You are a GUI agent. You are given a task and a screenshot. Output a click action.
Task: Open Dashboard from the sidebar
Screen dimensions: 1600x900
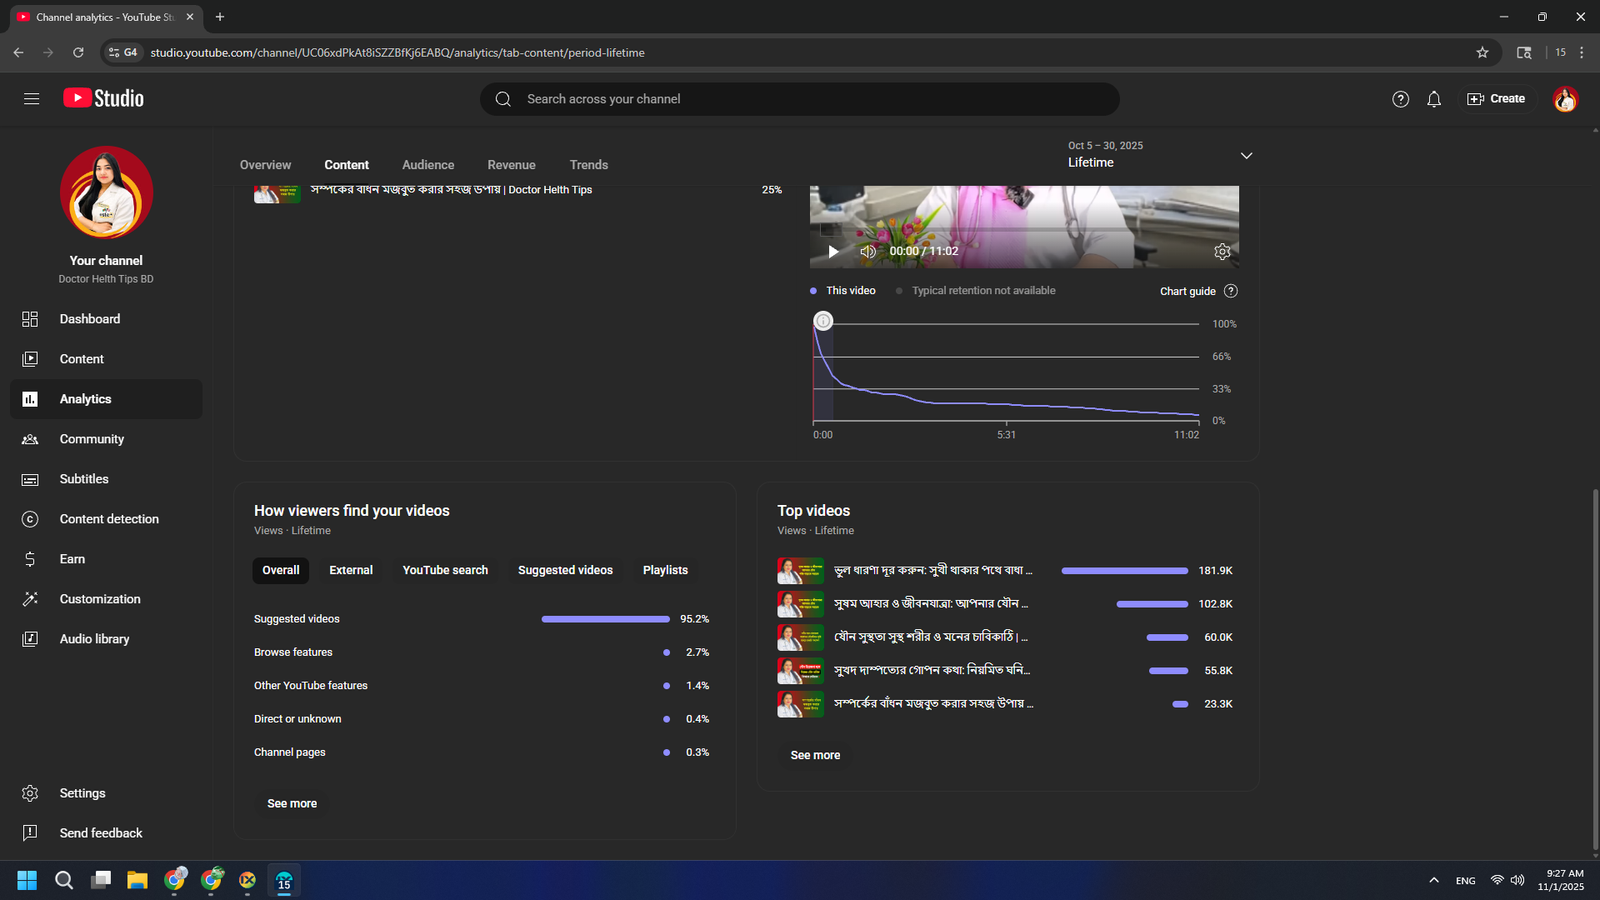point(89,319)
